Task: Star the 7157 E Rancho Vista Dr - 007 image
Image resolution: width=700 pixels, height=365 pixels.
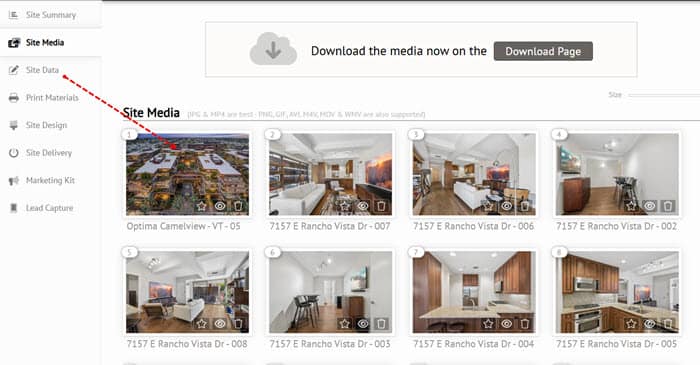Action: pos(345,206)
